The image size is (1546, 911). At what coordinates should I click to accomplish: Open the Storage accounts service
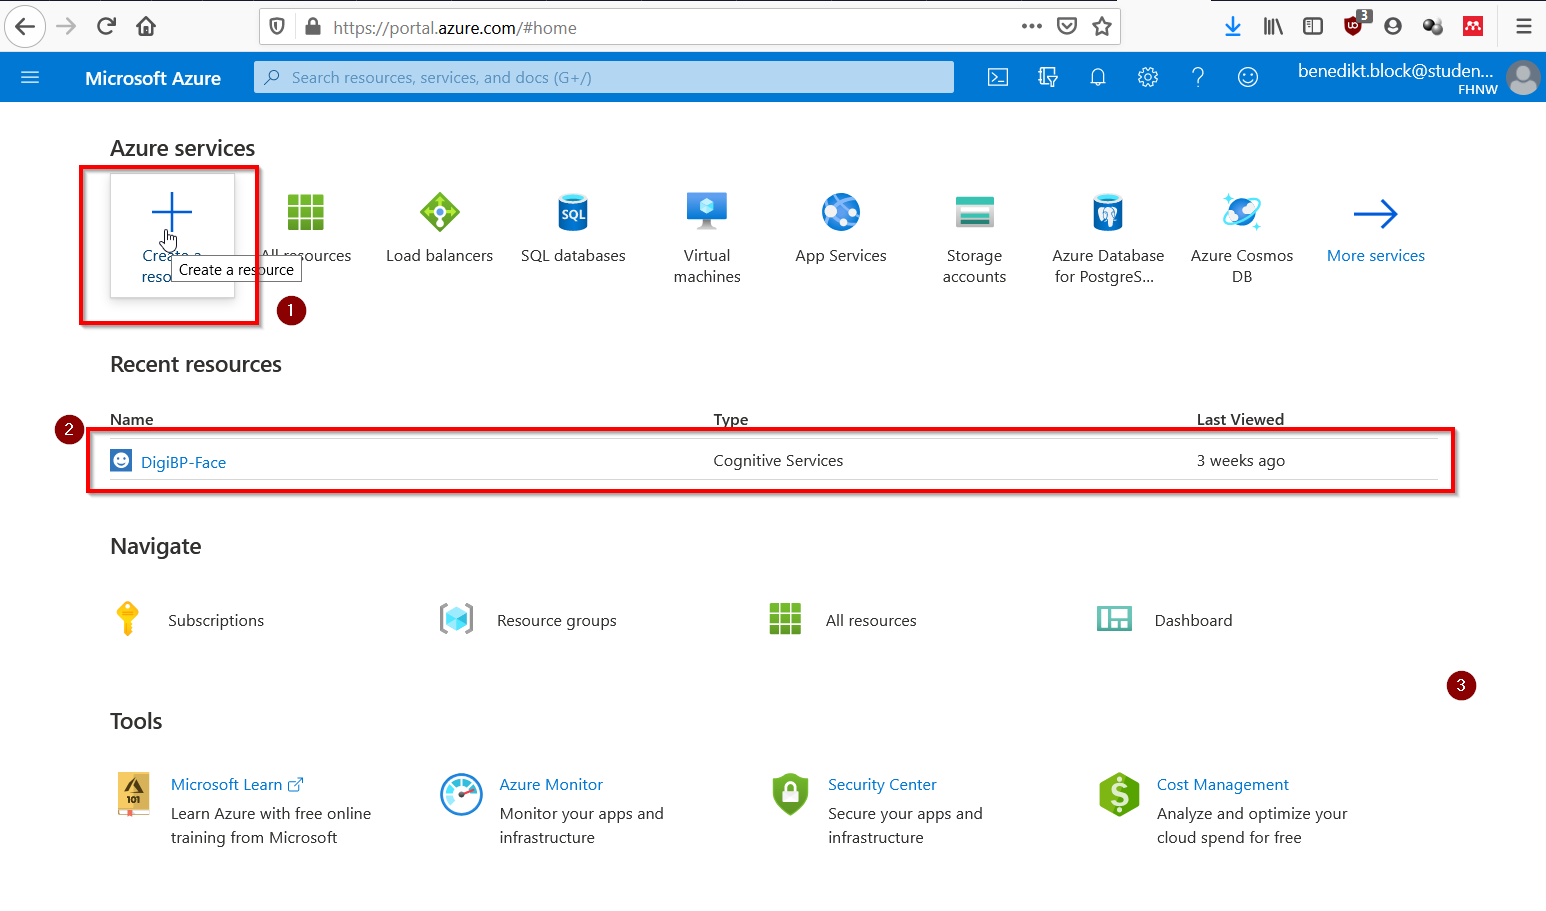(x=975, y=239)
